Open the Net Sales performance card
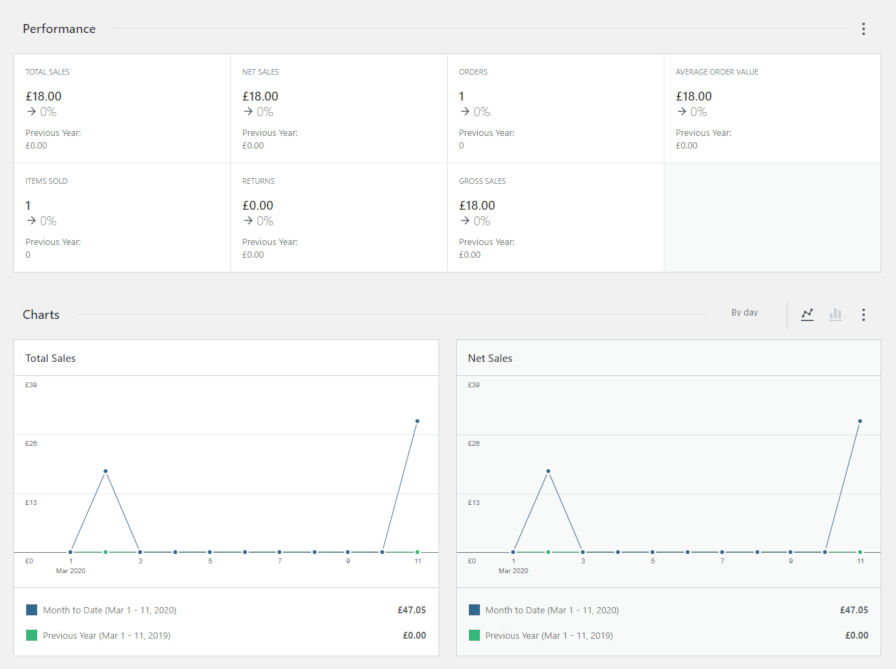This screenshot has width=896, height=669. pyautogui.click(x=338, y=108)
